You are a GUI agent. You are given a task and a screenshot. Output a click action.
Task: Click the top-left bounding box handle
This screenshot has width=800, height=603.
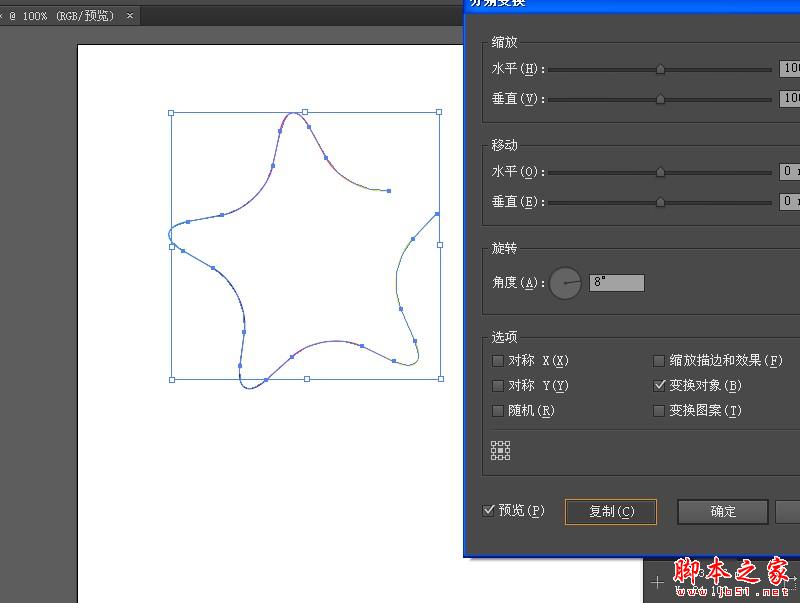171,113
